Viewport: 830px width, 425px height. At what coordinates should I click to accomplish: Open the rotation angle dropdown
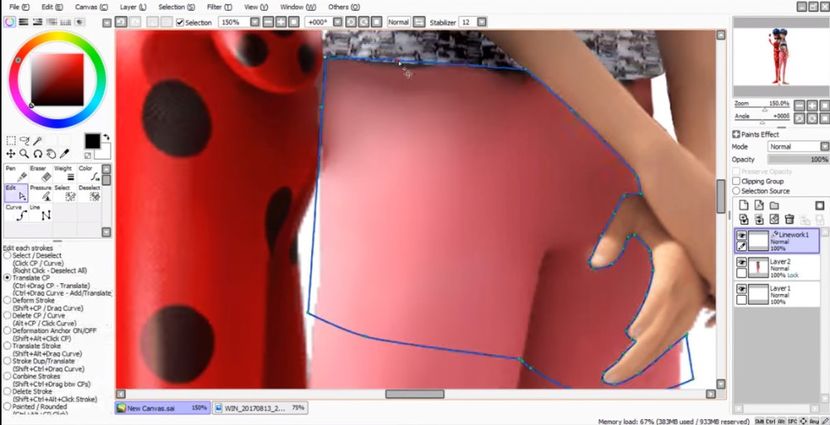pos(337,22)
